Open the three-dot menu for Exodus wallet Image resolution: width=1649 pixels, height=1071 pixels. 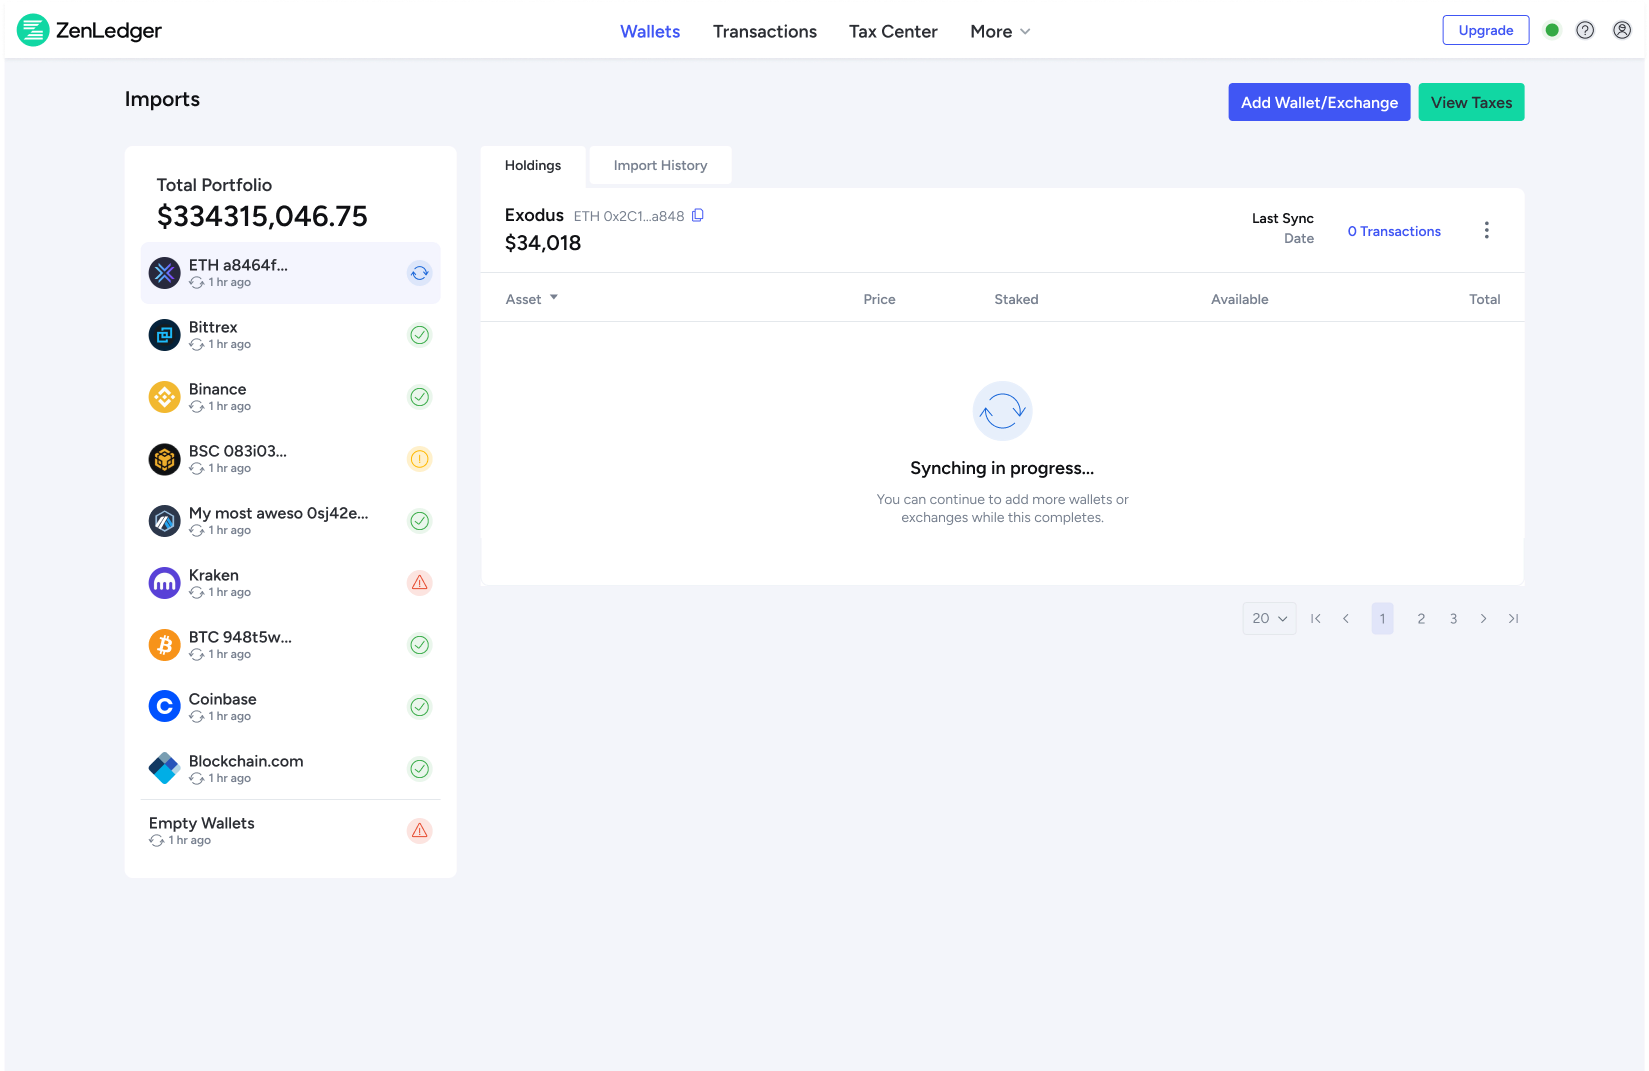pyautogui.click(x=1486, y=230)
